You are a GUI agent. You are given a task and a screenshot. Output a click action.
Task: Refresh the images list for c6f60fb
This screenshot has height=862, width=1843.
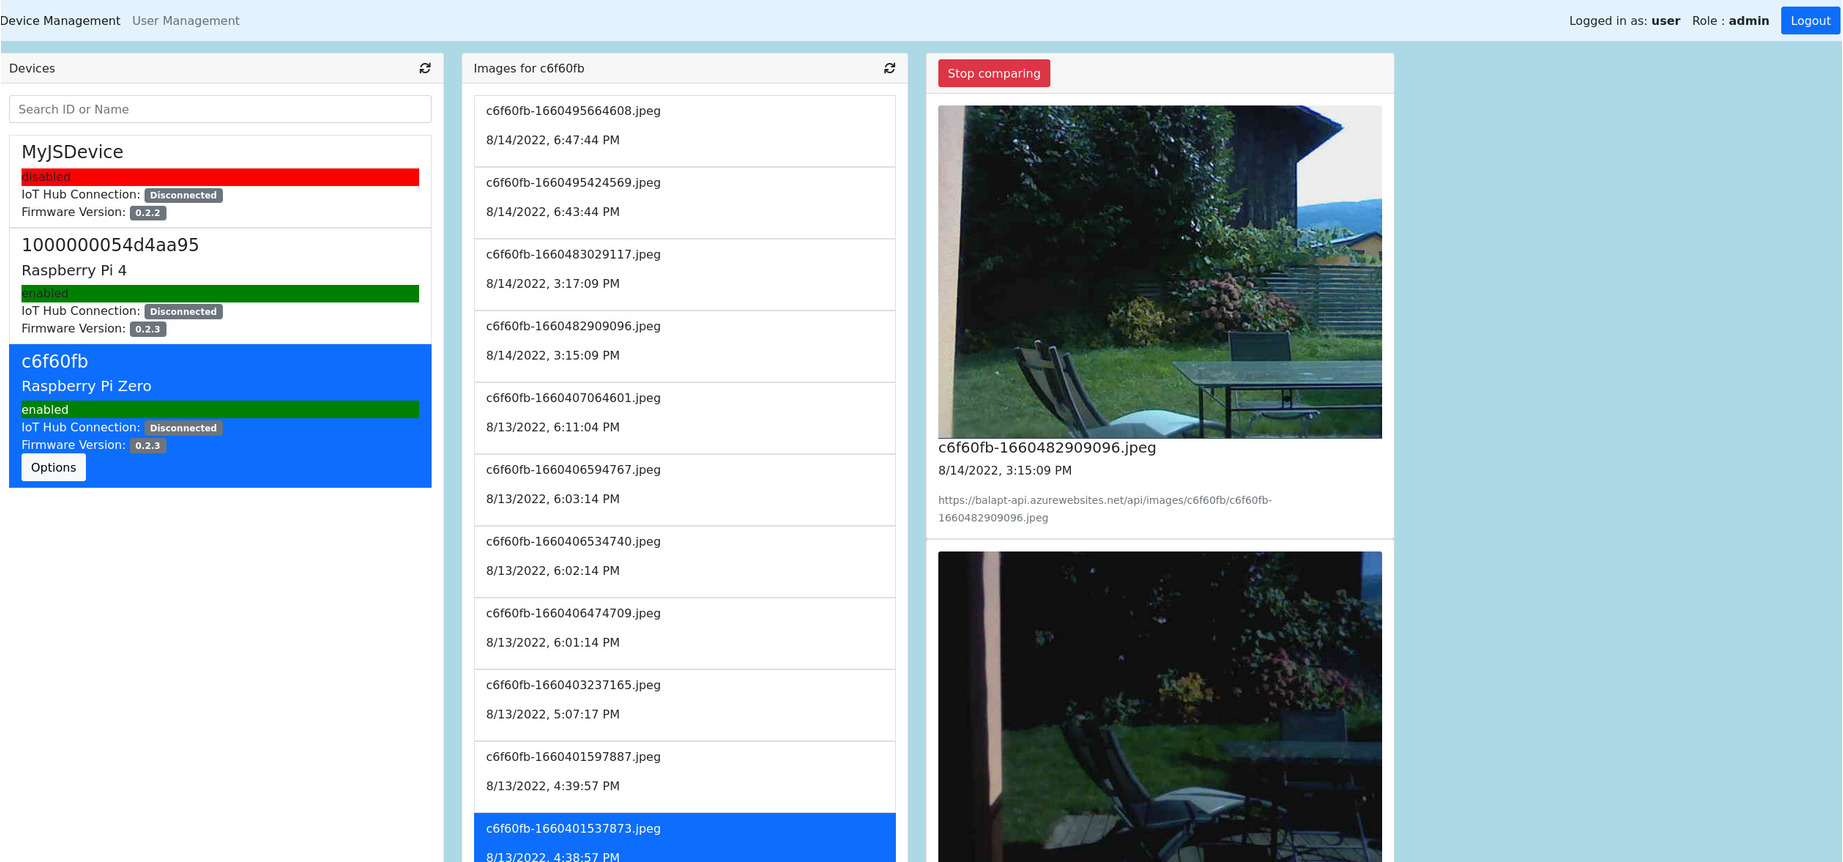point(889,68)
